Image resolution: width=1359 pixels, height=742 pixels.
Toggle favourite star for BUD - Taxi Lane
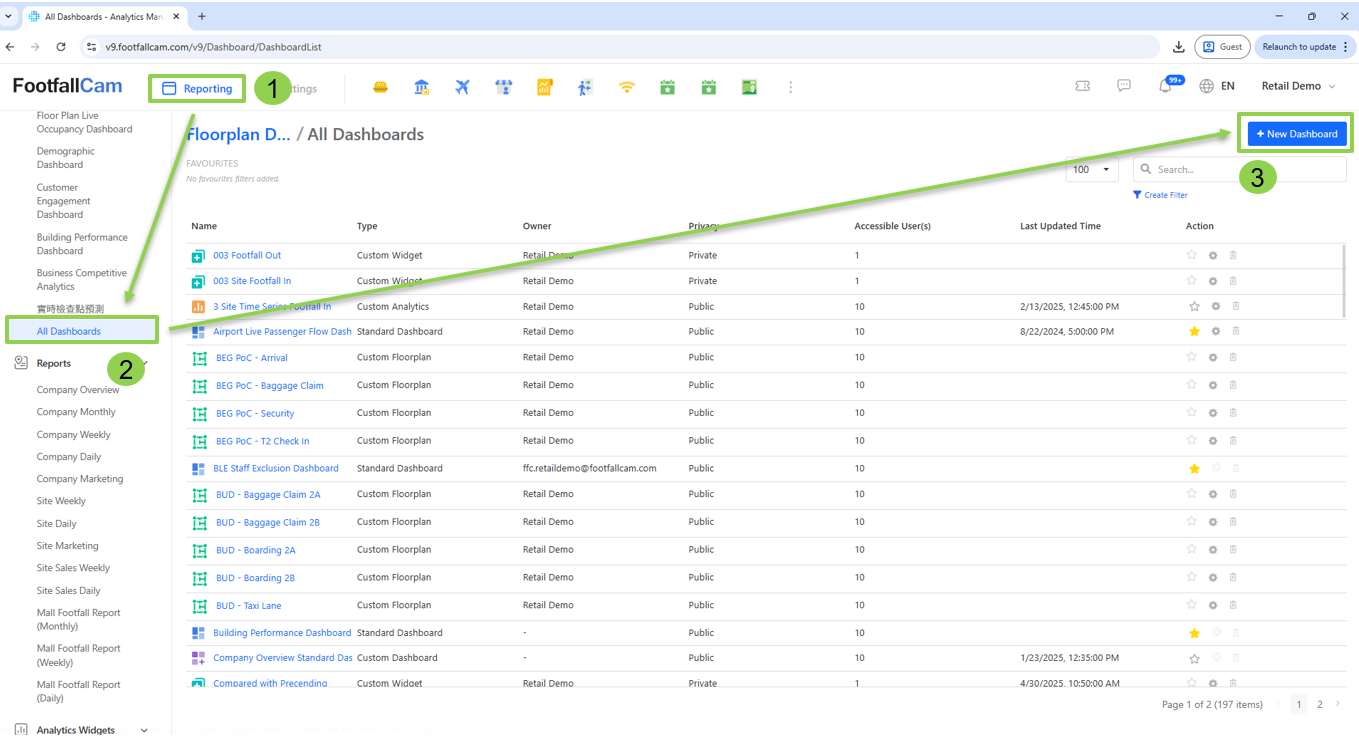(x=1192, y=605)
